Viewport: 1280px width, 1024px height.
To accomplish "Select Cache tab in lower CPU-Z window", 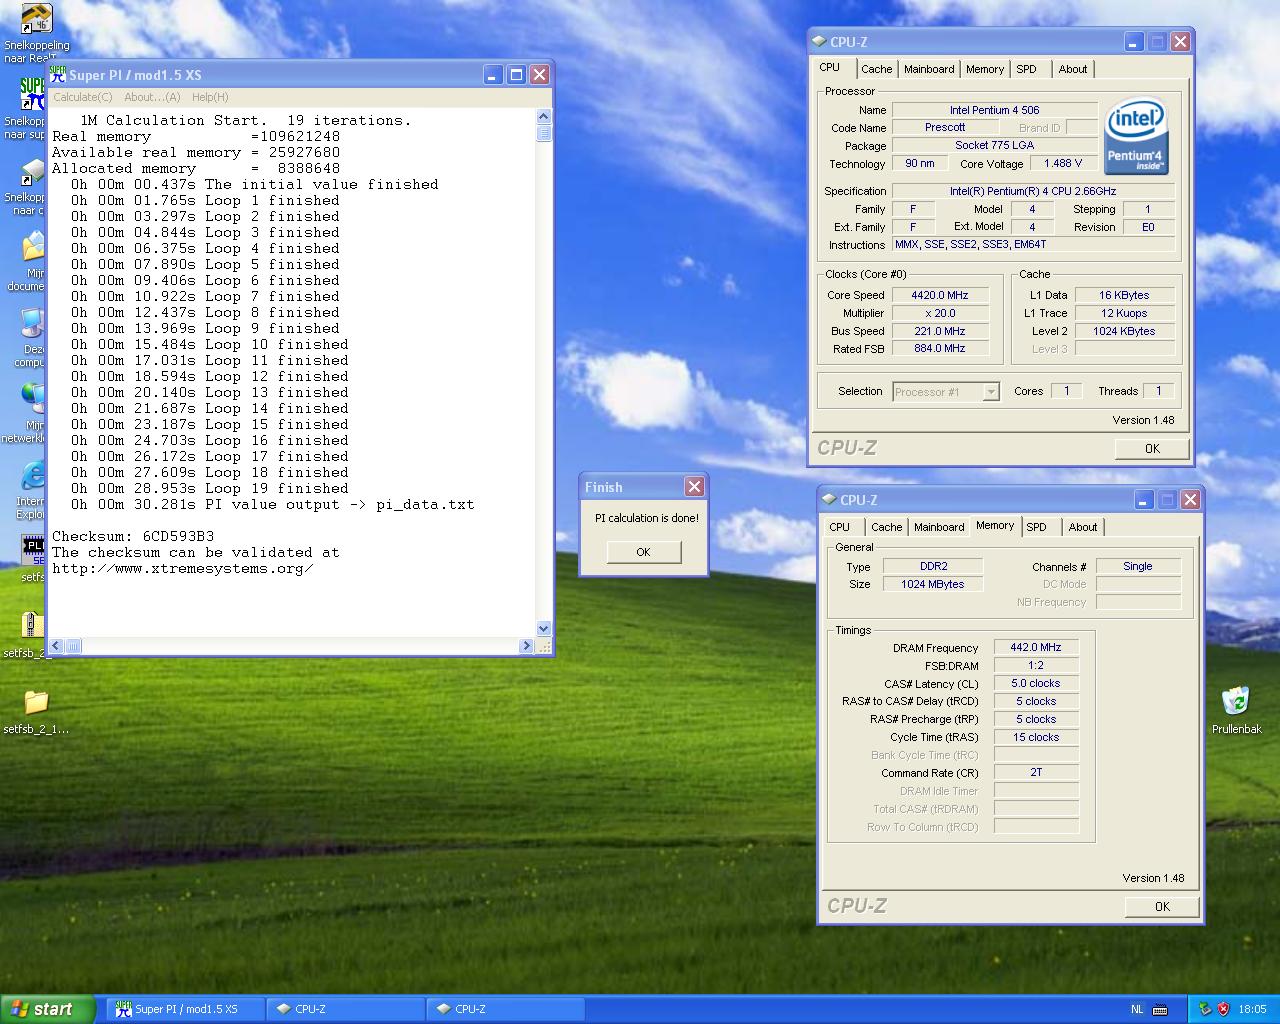I will [886, 527].
